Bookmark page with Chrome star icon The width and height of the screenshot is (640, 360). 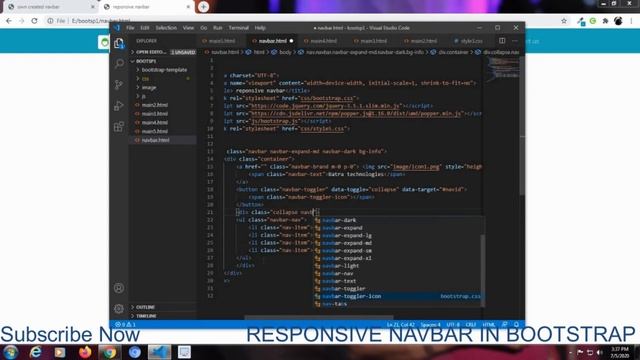(x=564, y=21)
